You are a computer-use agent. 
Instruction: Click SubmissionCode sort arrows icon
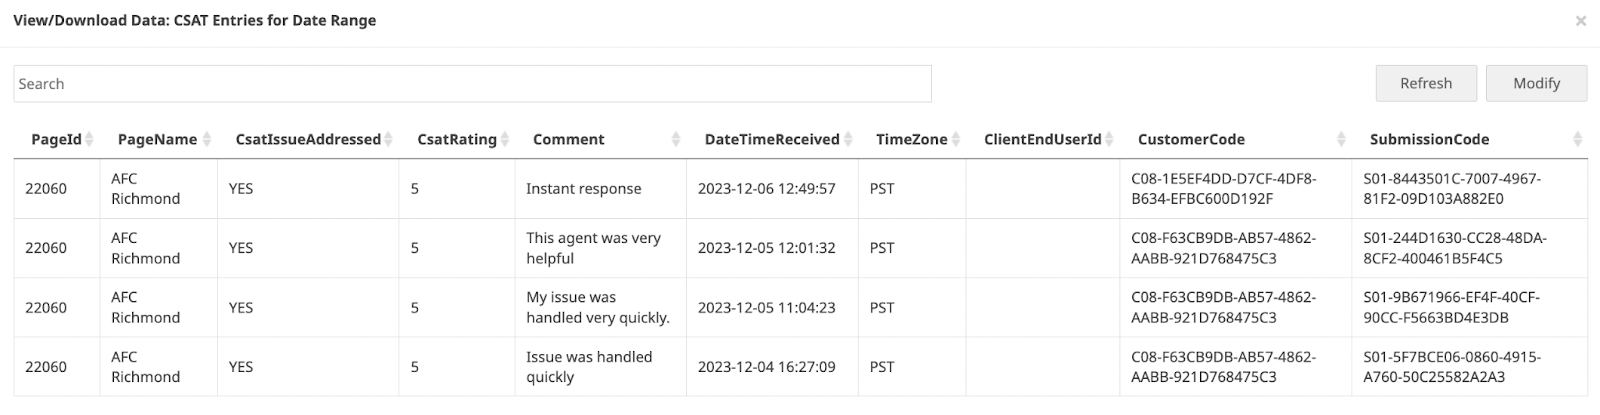point(1577,140)
